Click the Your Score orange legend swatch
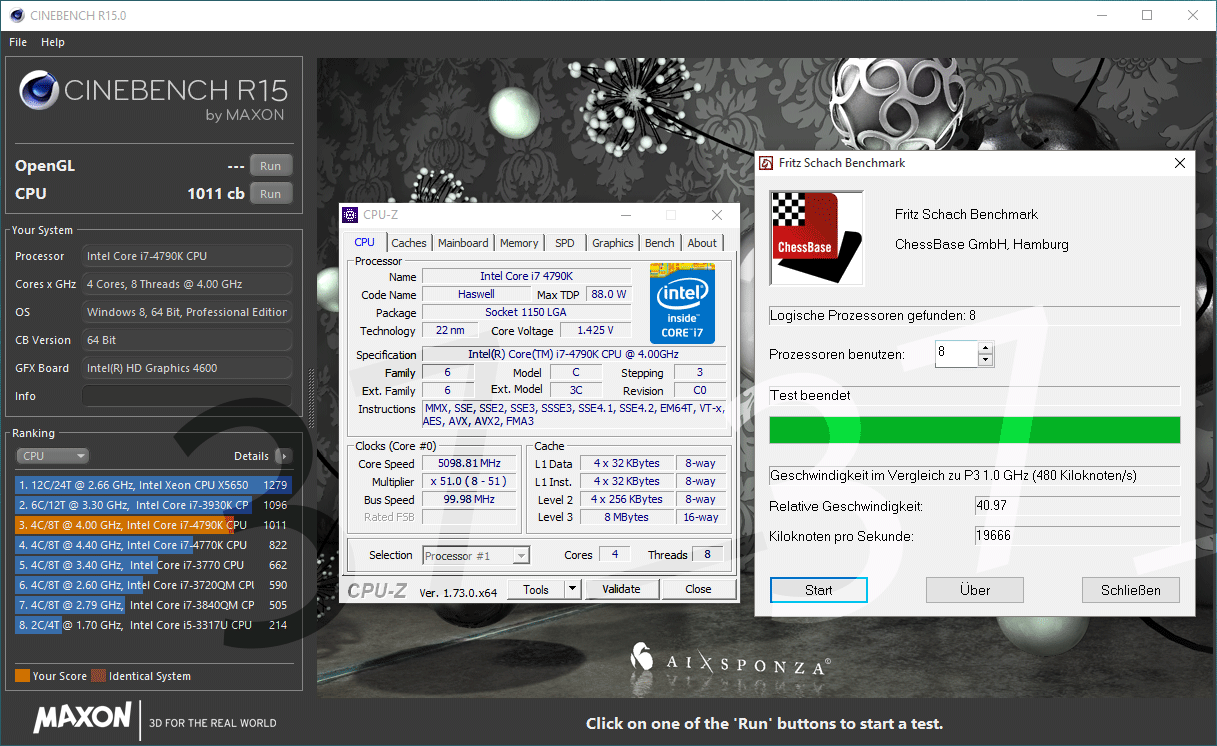The width and height of the screenshot is (1217, 746). (x=22, y=676)
